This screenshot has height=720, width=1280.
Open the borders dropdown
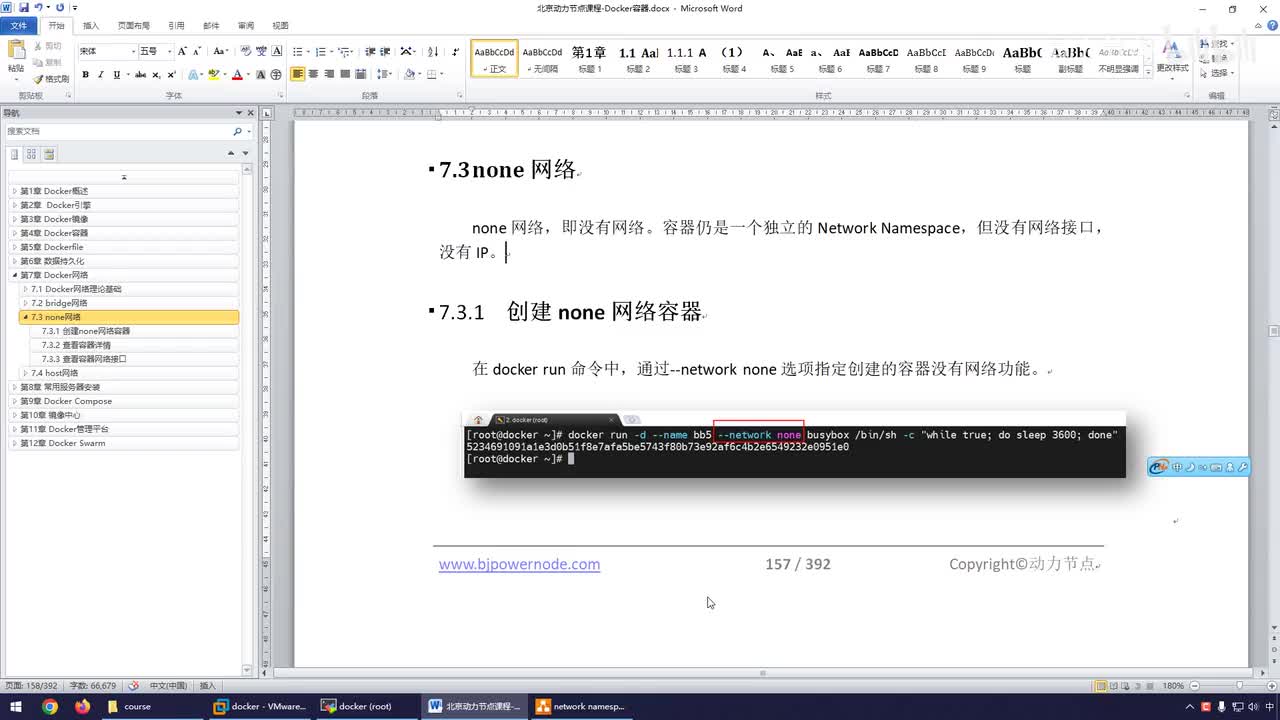(441, 75)
